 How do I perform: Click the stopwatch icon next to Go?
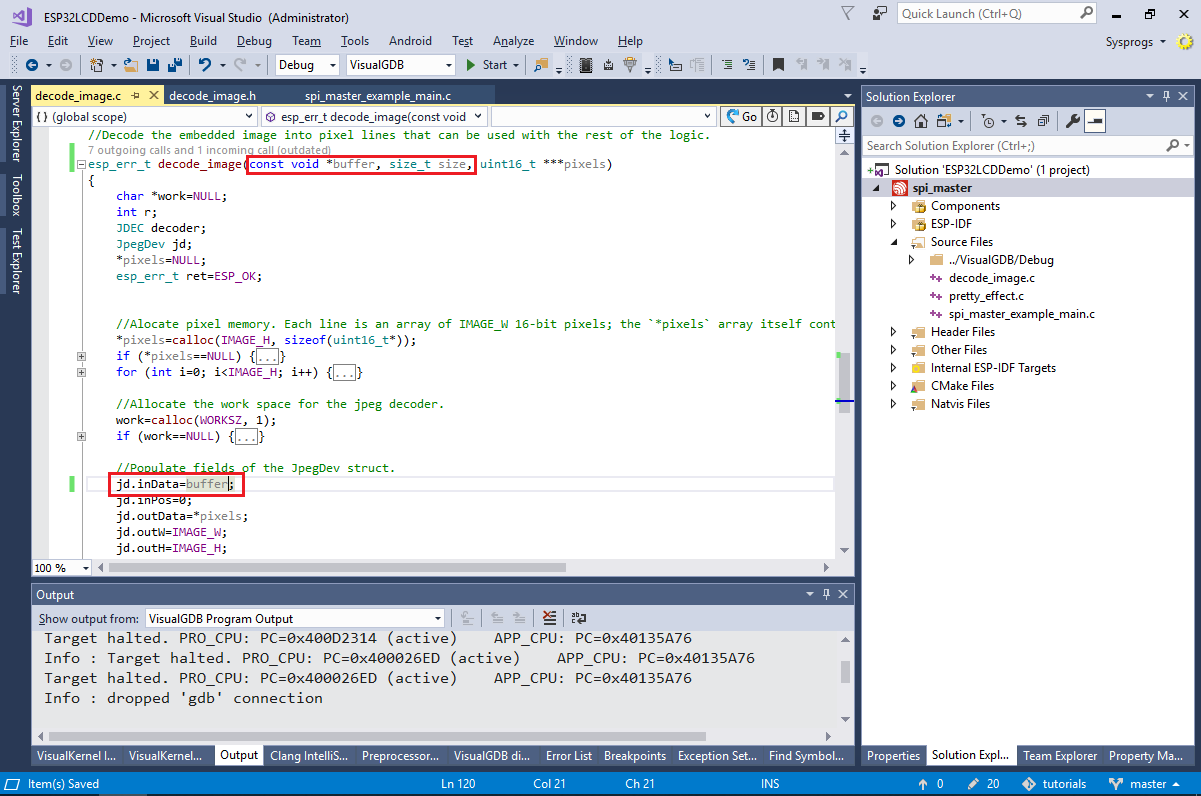773,117
